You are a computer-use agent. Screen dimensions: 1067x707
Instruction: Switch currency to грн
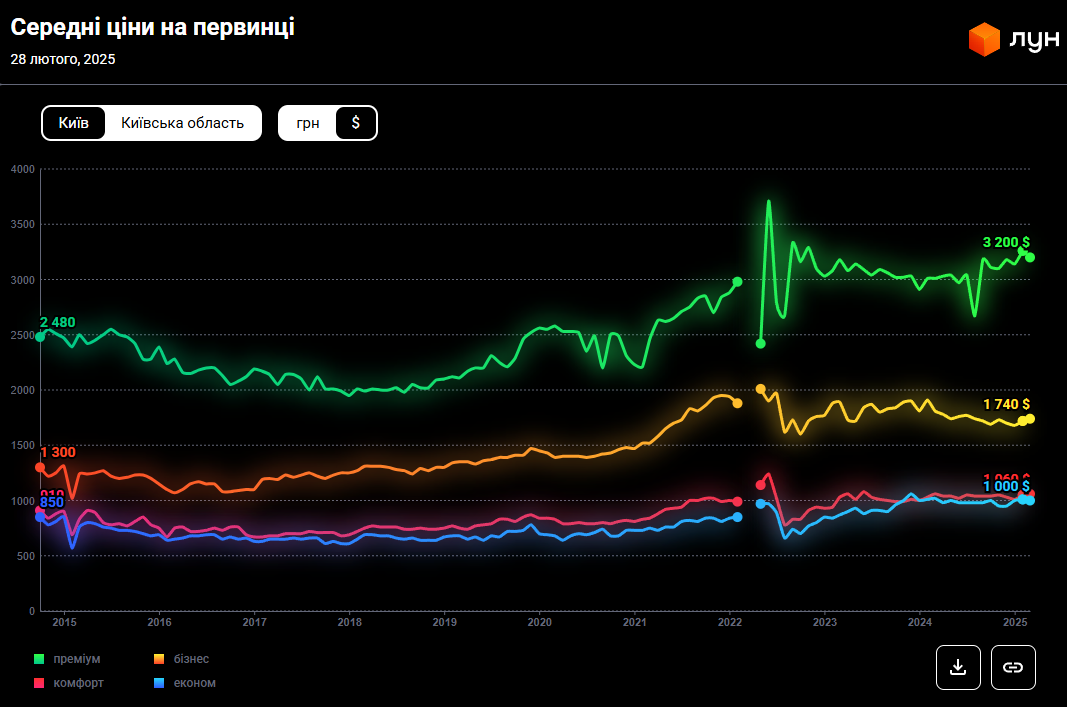coord(308,123)
